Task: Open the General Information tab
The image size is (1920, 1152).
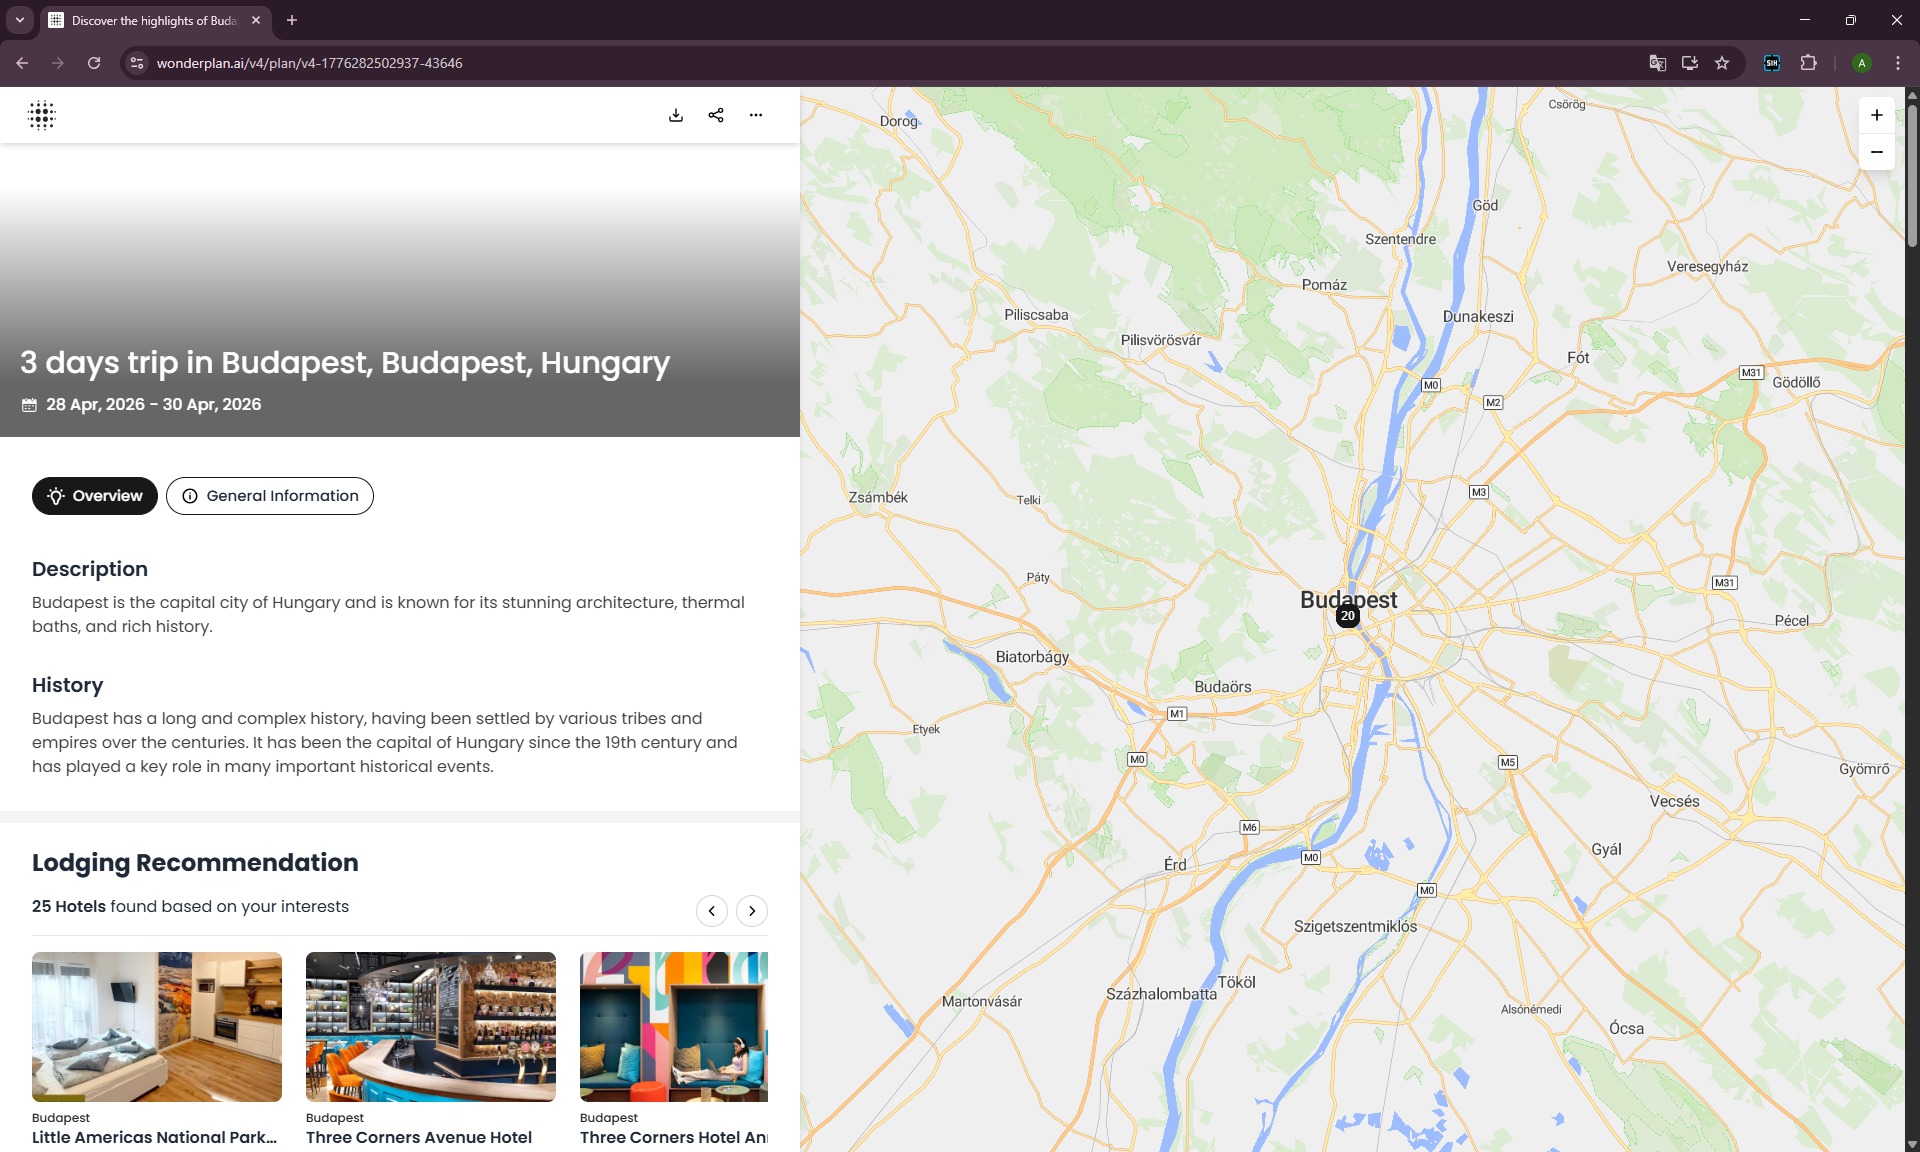Action: [x=269, y=496]
